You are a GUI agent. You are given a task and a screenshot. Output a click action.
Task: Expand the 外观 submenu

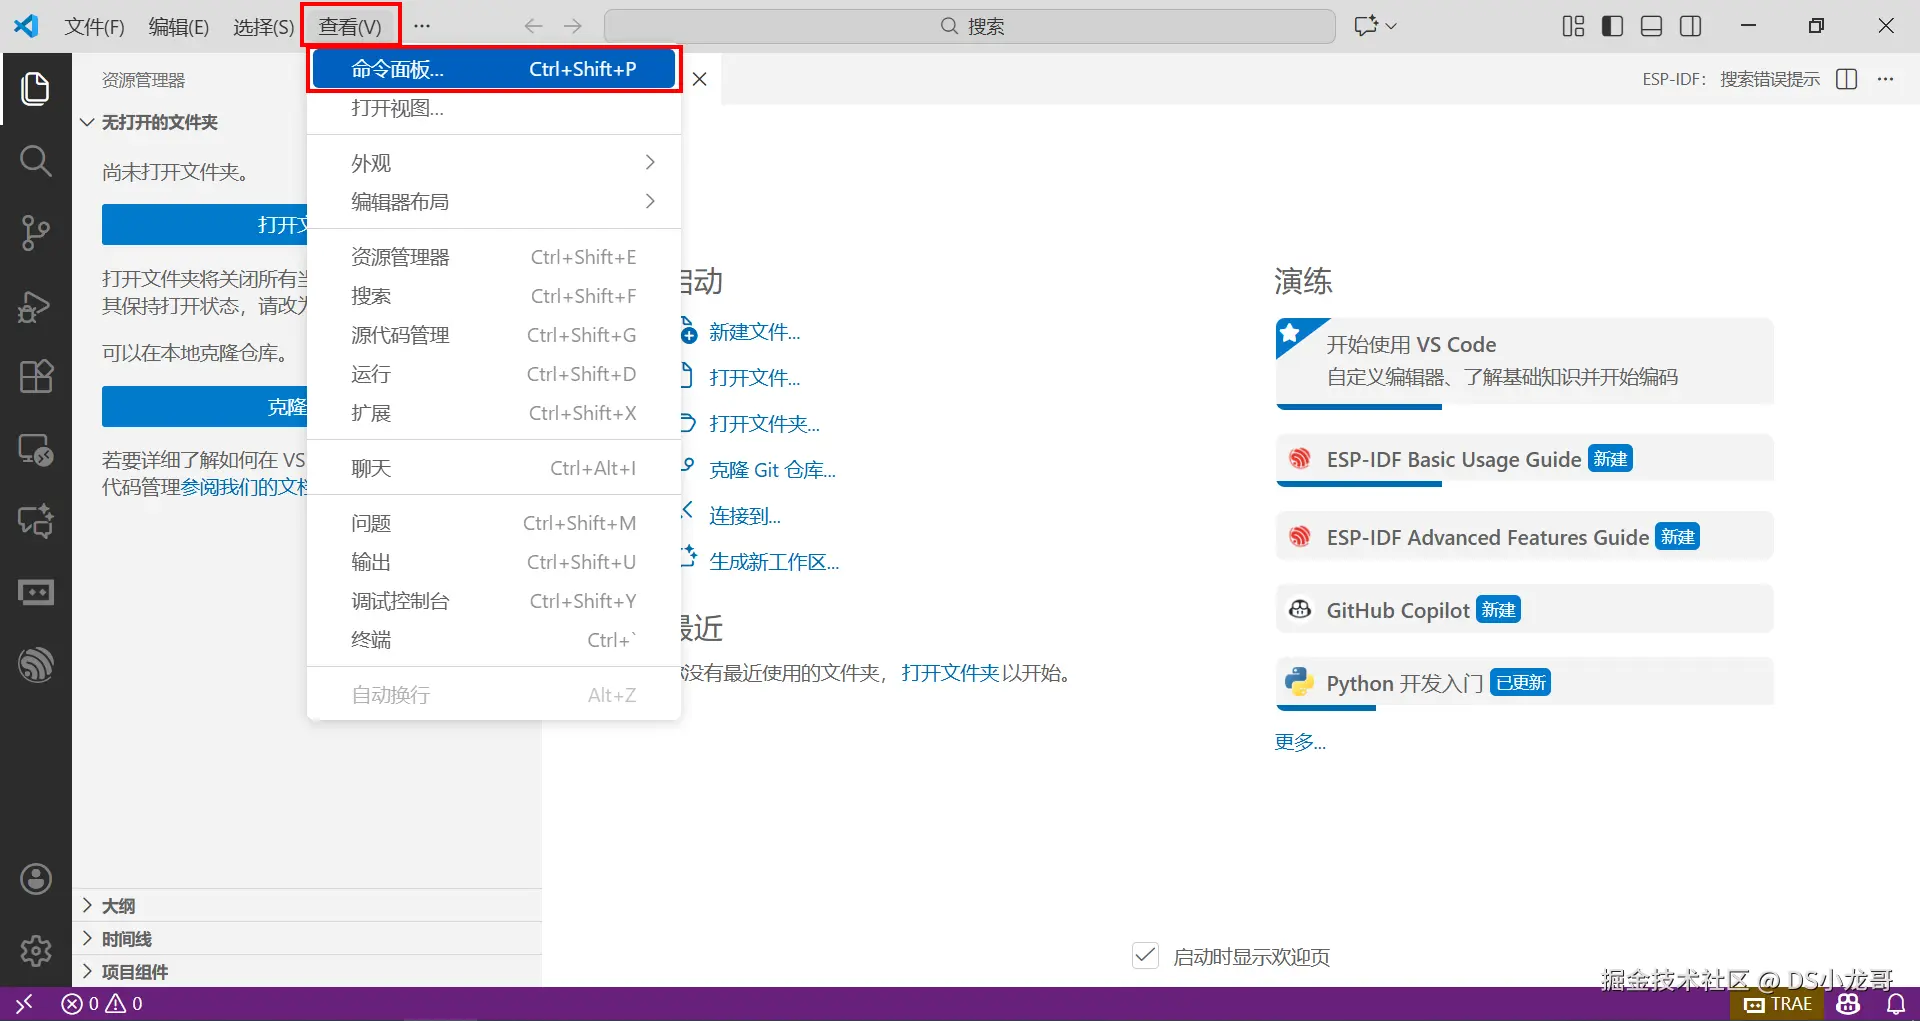494,163
